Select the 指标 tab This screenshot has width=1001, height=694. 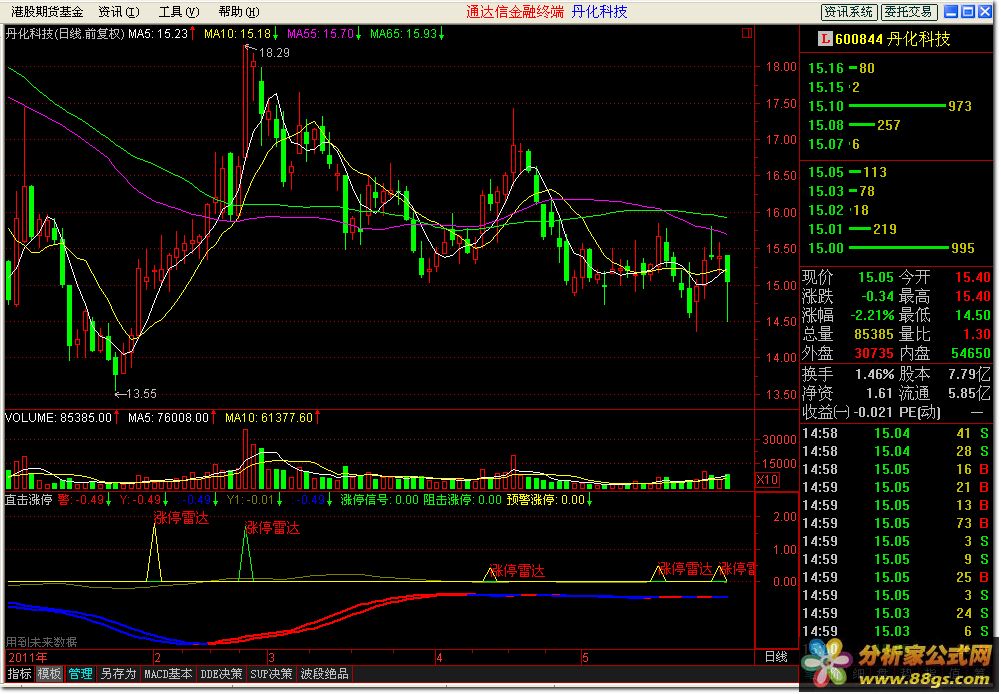[x=19, y=674]
